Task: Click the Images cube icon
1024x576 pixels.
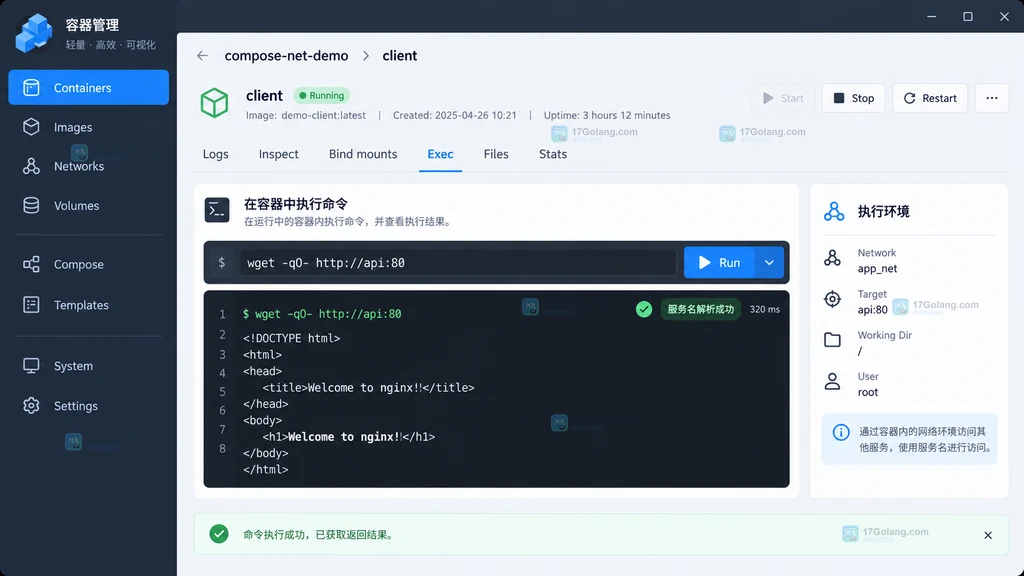Action: (x=31, y=127)
